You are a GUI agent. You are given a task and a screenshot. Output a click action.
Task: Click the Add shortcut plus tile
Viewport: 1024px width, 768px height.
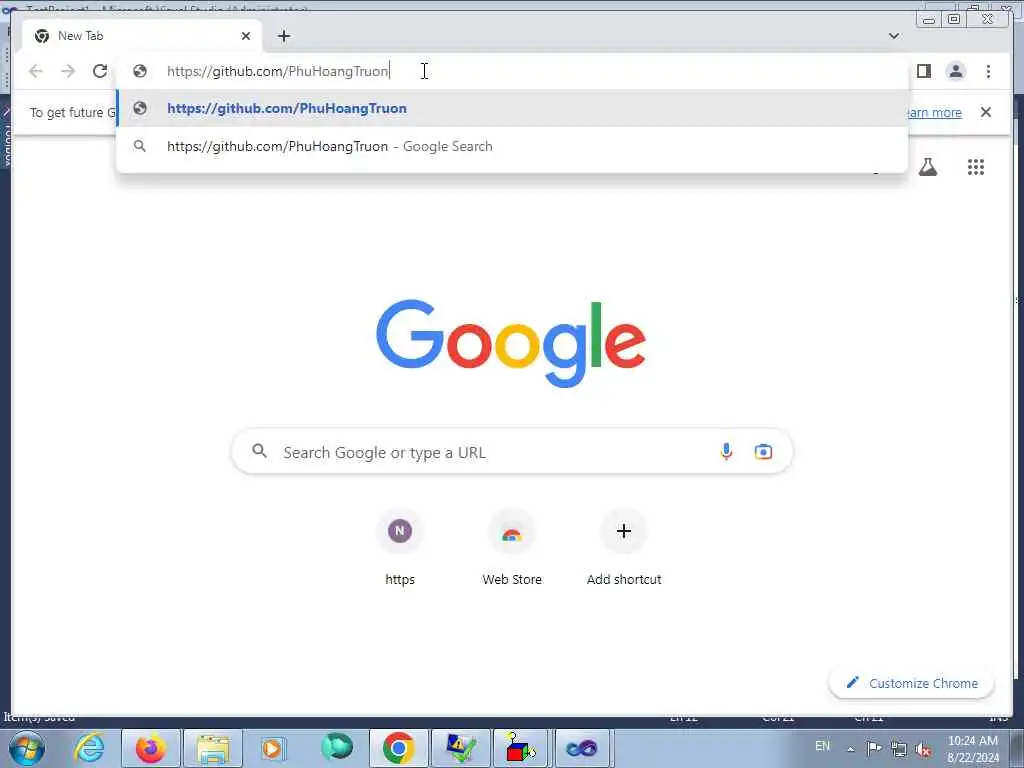tap(624, 547)
